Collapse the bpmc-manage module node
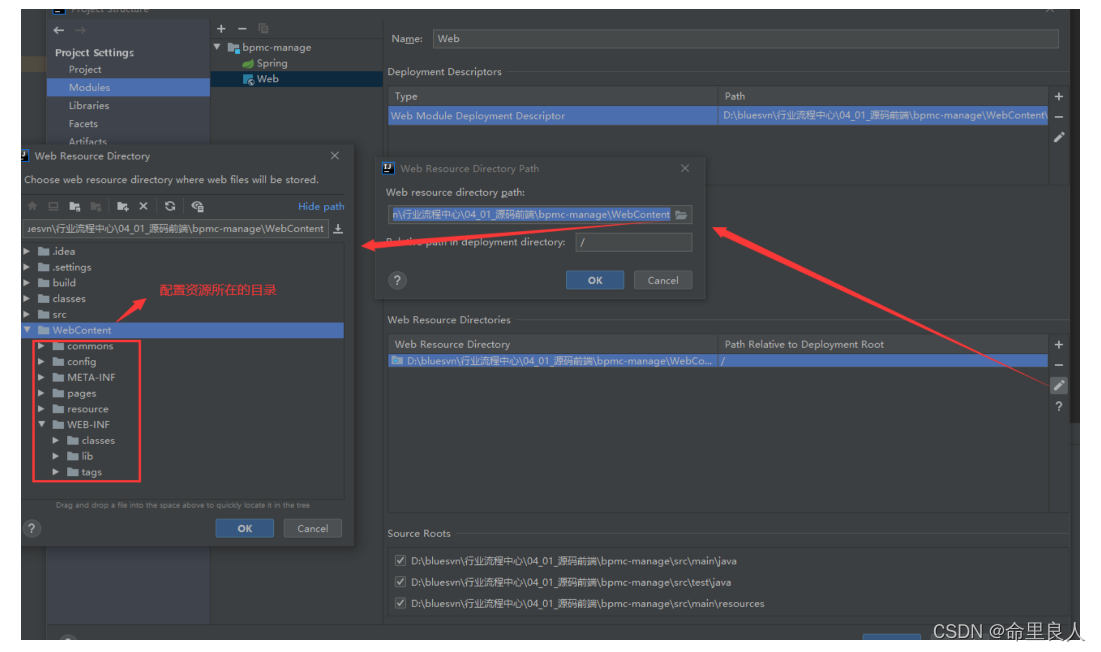The image size is (1101, 652). click(217, 47)
